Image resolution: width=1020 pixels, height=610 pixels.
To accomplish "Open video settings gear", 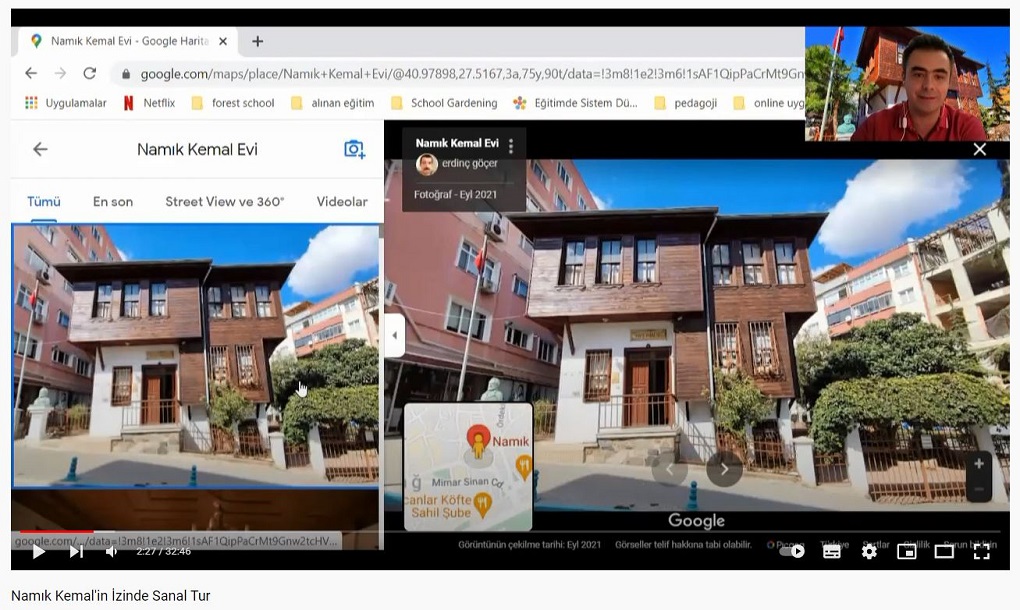I will (869, 552).
